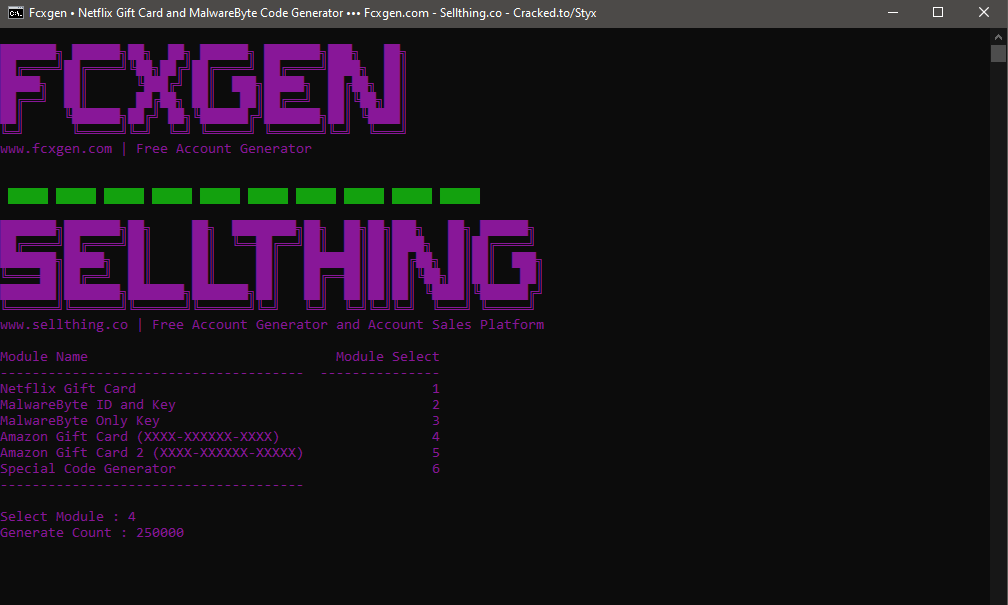Select the MalwareByte ID and Key row
Image resolution: width=1008 pixels, height=605 pixels.
click(220, 404)
